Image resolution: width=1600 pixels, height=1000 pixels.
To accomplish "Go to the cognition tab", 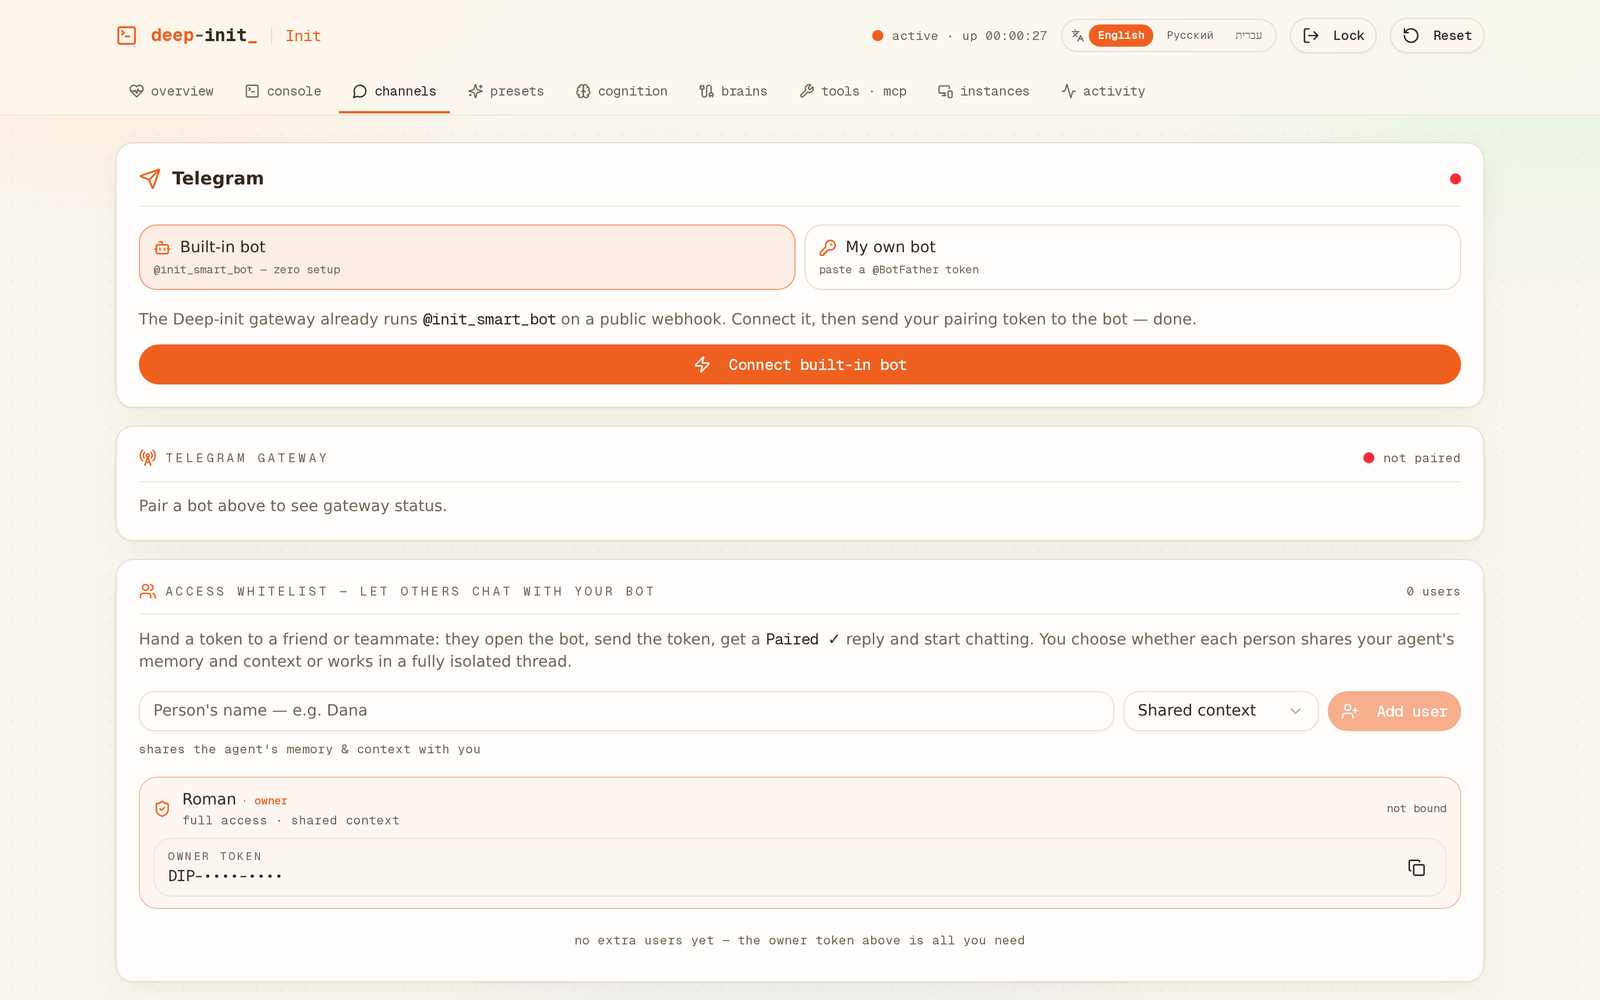I will click(621, 91).
